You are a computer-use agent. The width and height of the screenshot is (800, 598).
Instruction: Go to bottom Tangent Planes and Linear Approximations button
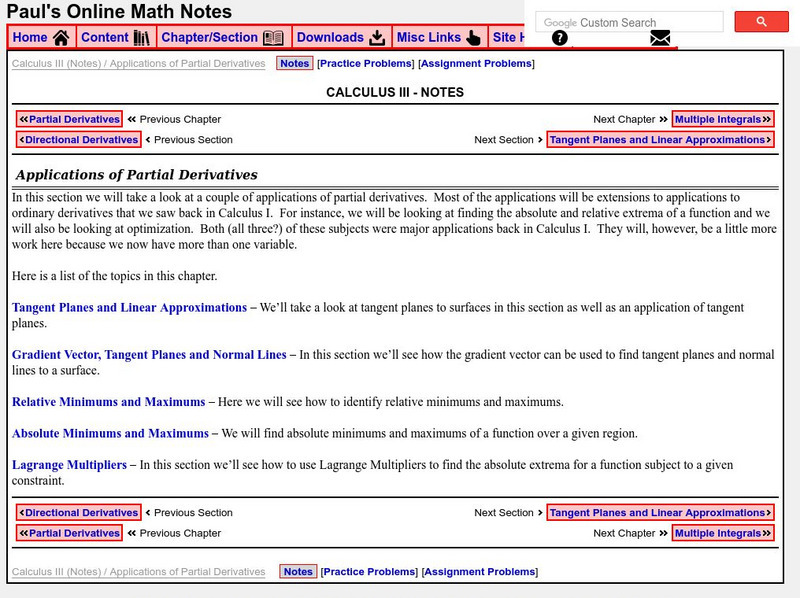pyautogui.click(x=660, y=513)
